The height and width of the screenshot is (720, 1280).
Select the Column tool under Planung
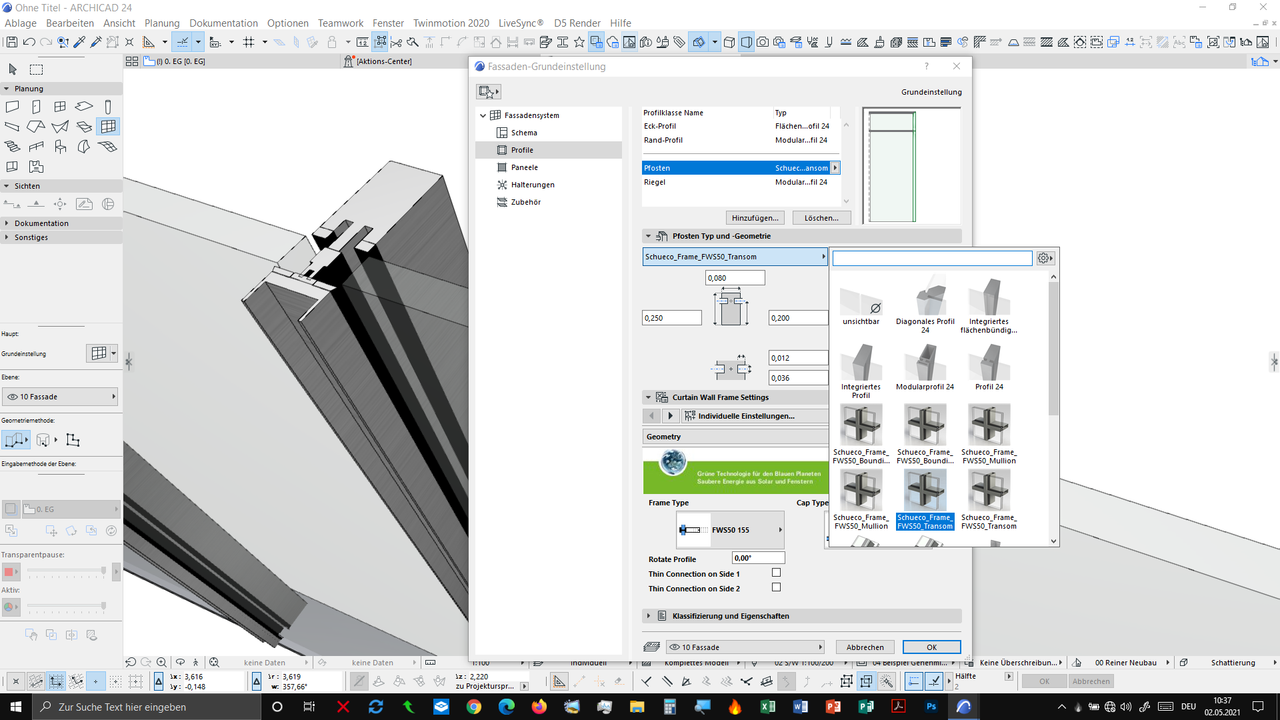pyautogui.click(x=108, y=107)
